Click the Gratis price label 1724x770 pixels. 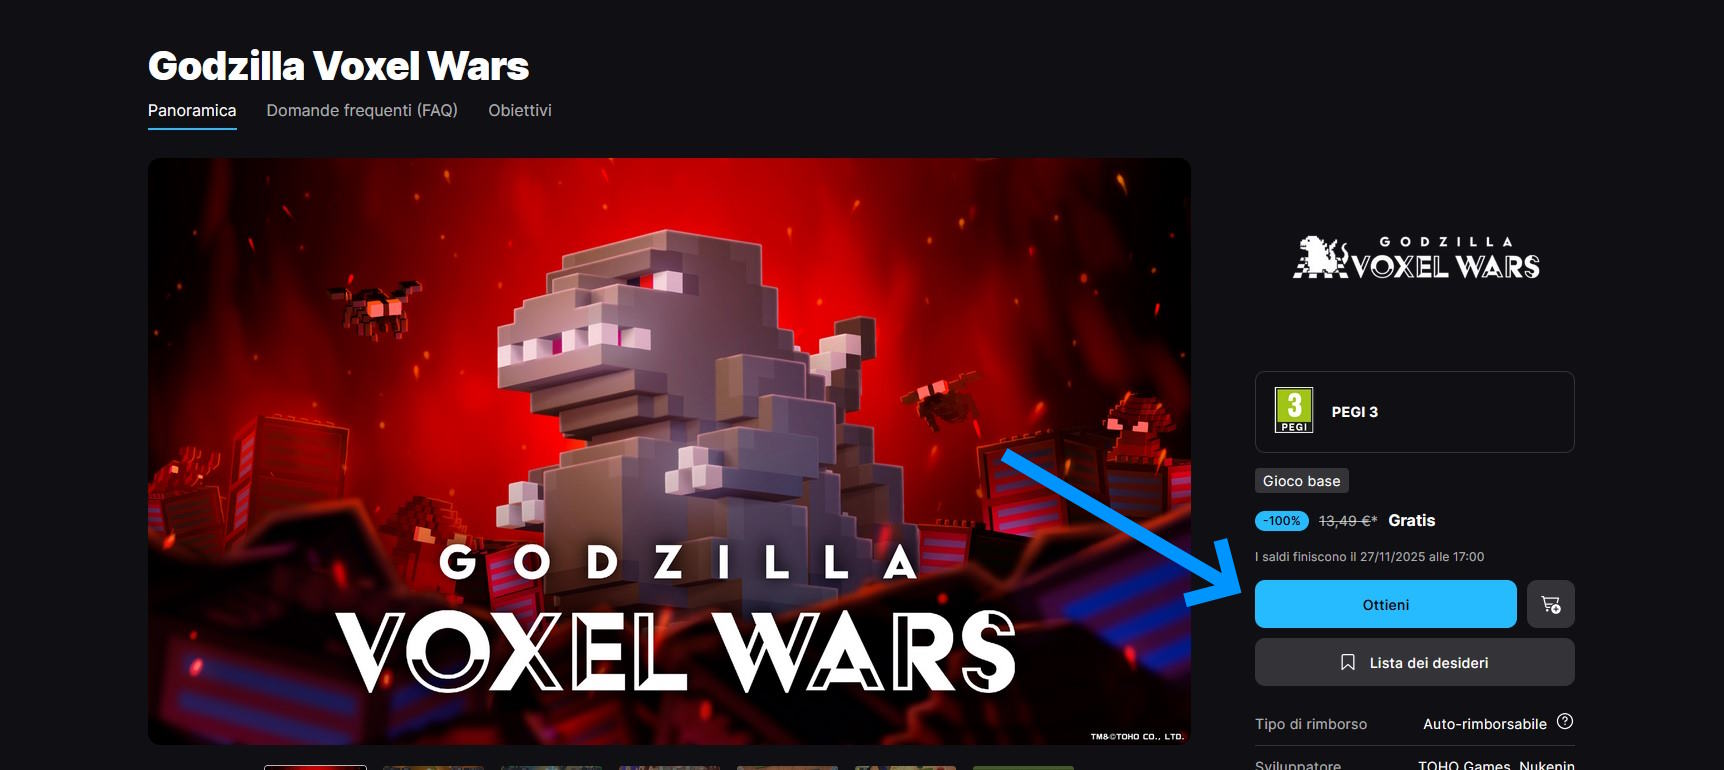tap(1412, 521)
